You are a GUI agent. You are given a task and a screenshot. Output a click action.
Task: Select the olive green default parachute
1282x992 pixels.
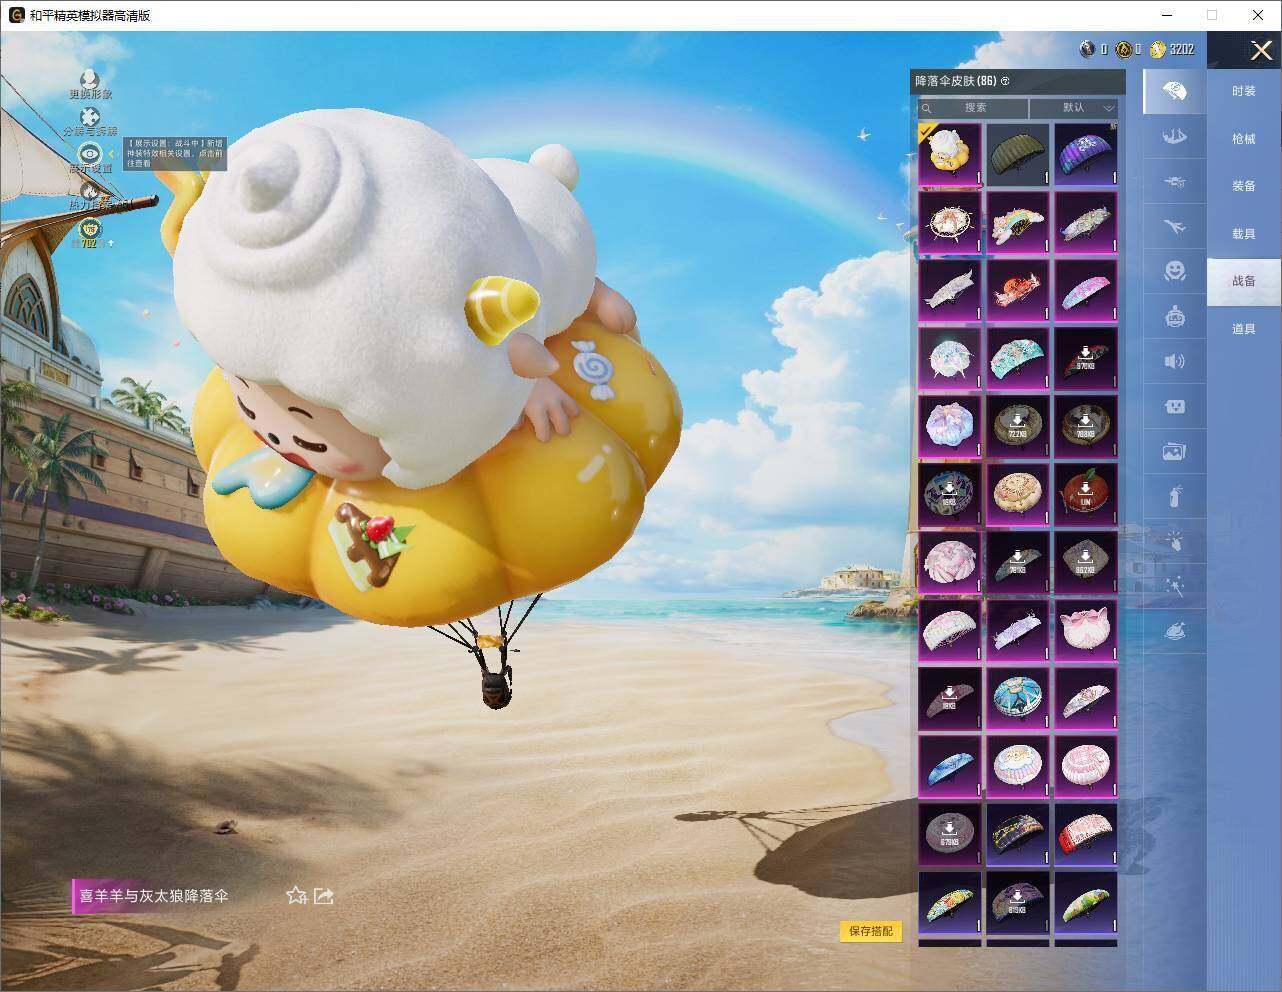click(x=1018, y=154)
